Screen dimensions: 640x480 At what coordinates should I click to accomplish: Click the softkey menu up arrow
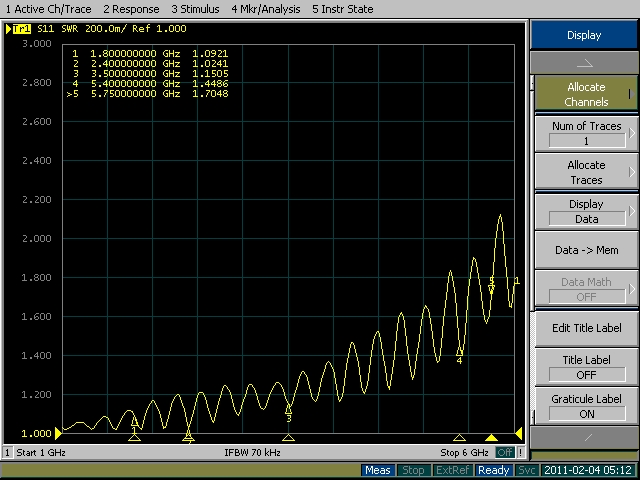tap(584, 63)
